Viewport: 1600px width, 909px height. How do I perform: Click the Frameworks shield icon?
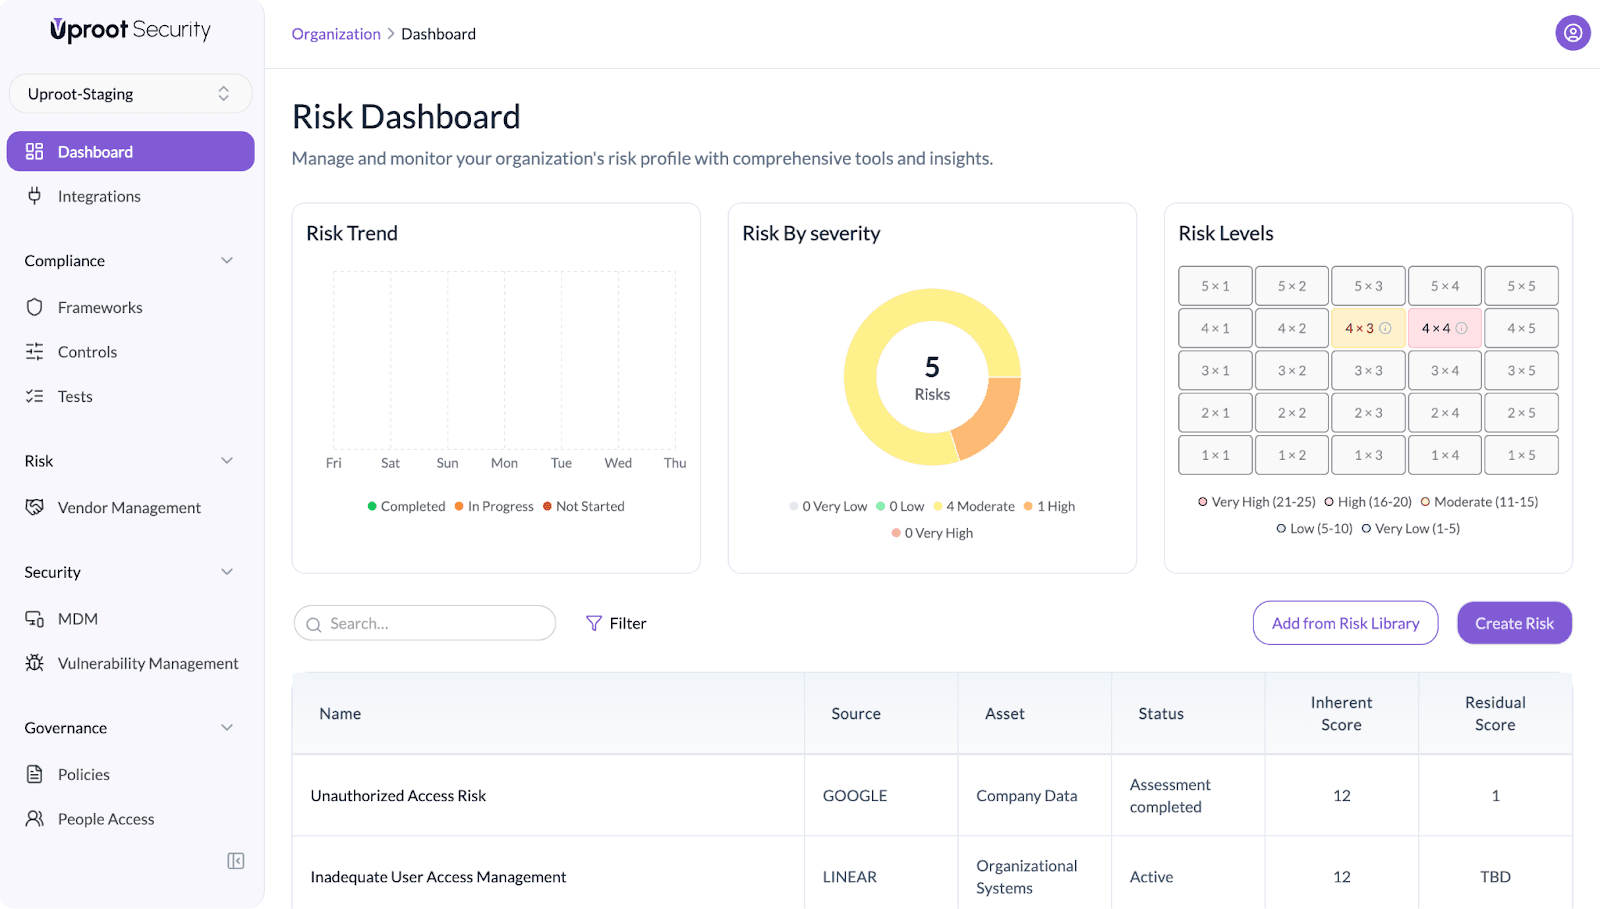point(35,307)
